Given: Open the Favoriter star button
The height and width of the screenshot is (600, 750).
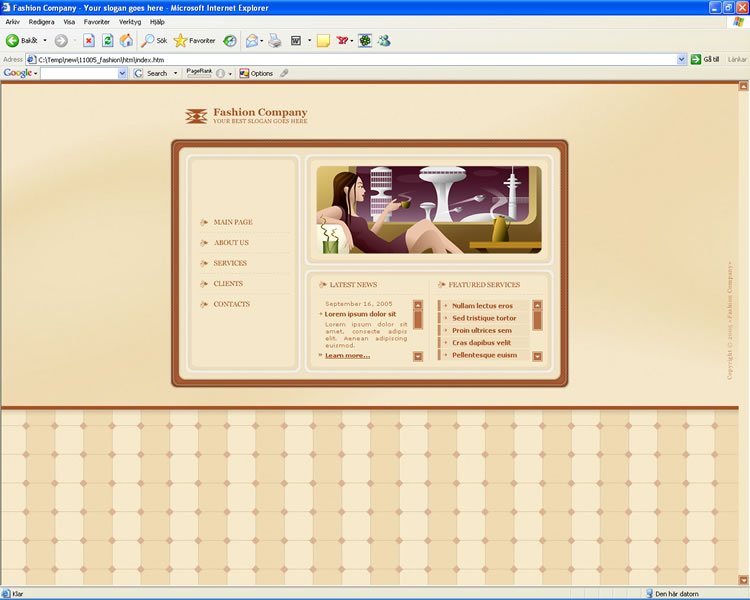Looking at the screenshot, I should coord(194,41).
